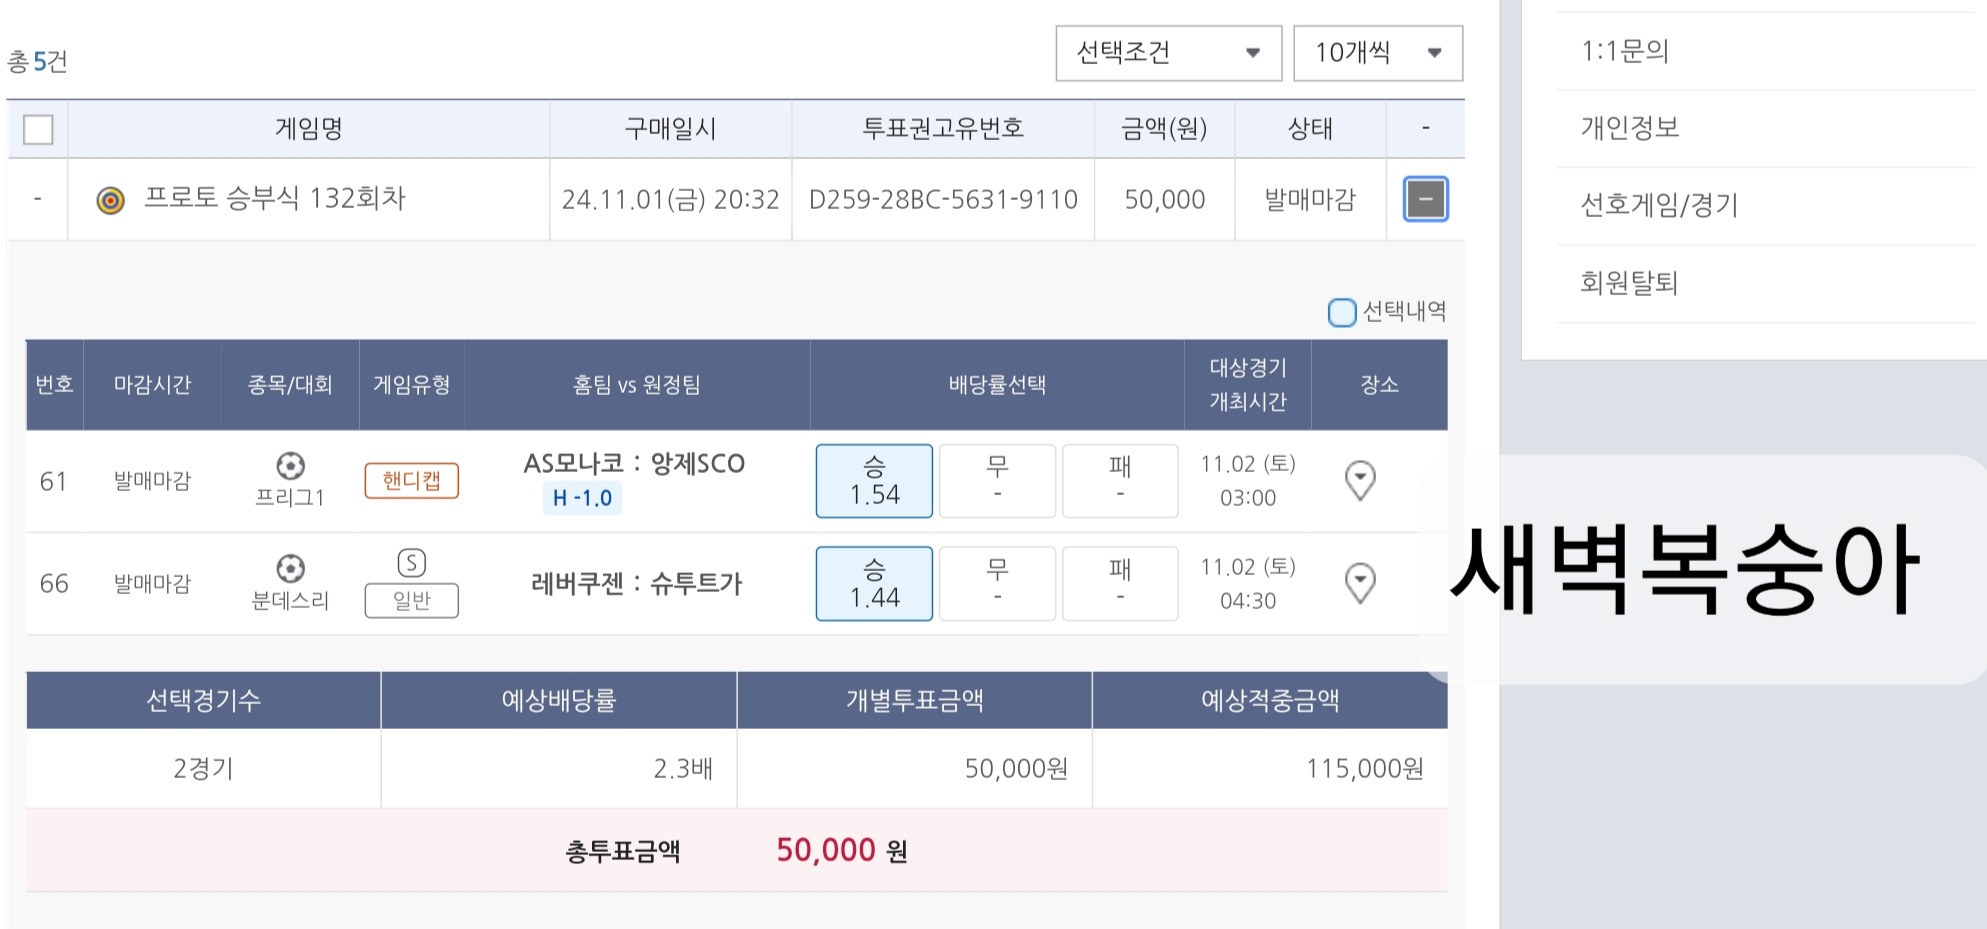This screenshot has height=929, width=1987.
Task: Open the 1:1문의 menu item
Action: click(x=1625, y=51)
